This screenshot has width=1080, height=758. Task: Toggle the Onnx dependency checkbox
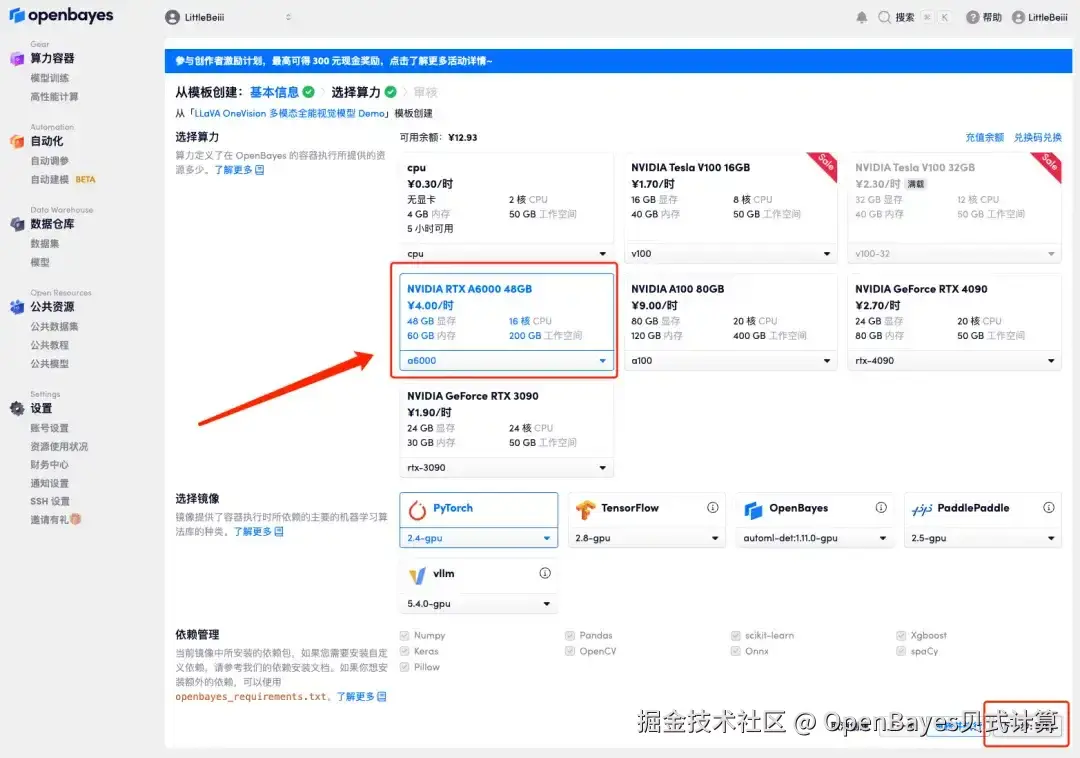[x=736, y=651]
